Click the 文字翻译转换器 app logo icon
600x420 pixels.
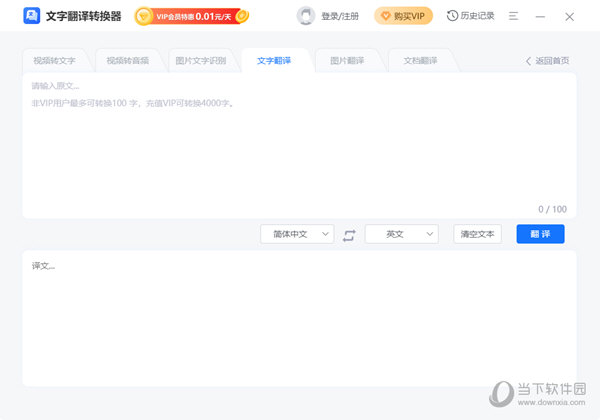pos(31,16)
